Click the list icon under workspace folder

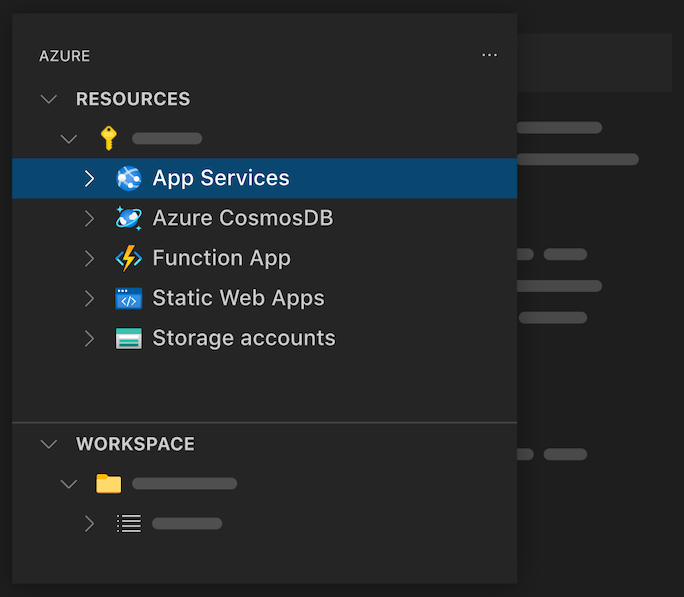click(x=129, y=523)
